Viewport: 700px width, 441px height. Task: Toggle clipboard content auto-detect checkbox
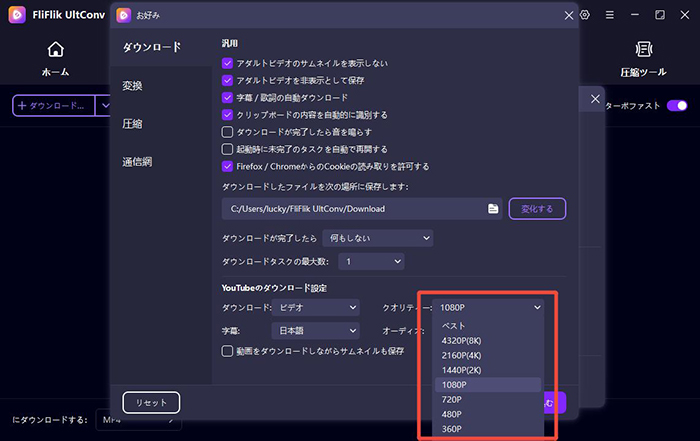[227, 115]
